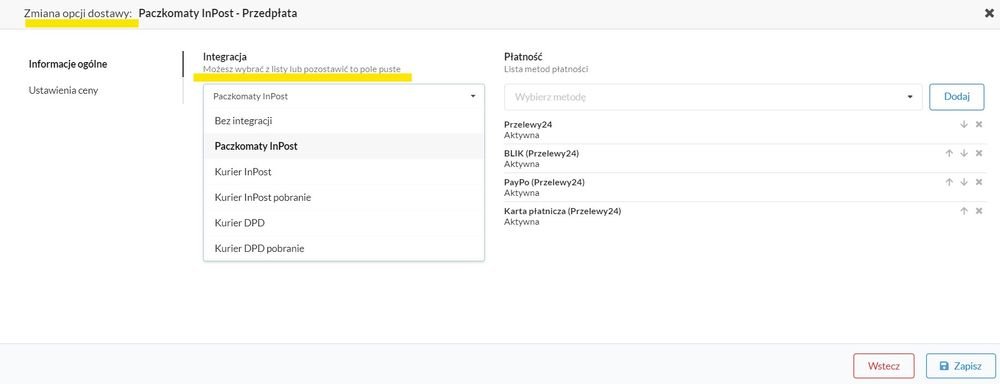Close the delivery option dialog with the X

point(989,13)
